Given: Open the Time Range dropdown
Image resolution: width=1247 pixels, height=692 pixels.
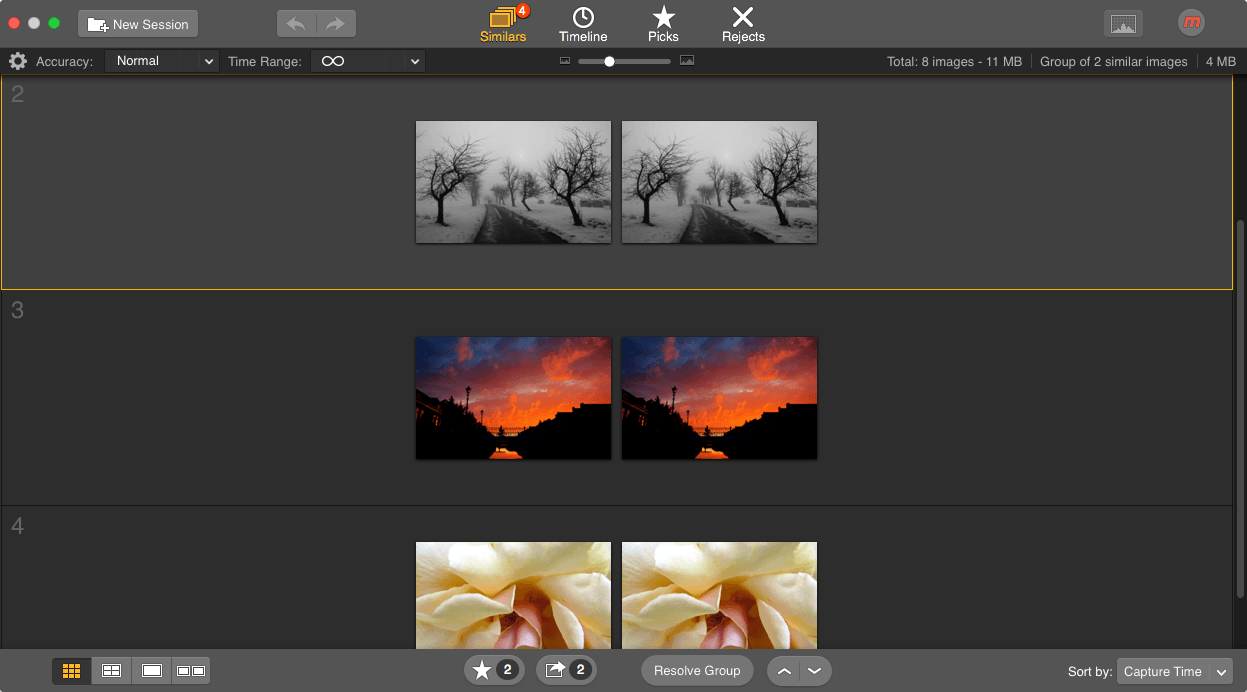Looking at the screenshot, I should click(x=368, y=61).
